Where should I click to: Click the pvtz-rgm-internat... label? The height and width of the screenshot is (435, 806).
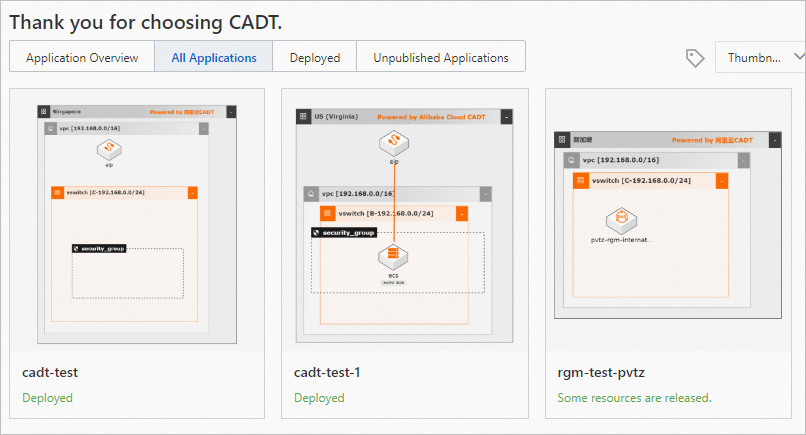[621, 240]
